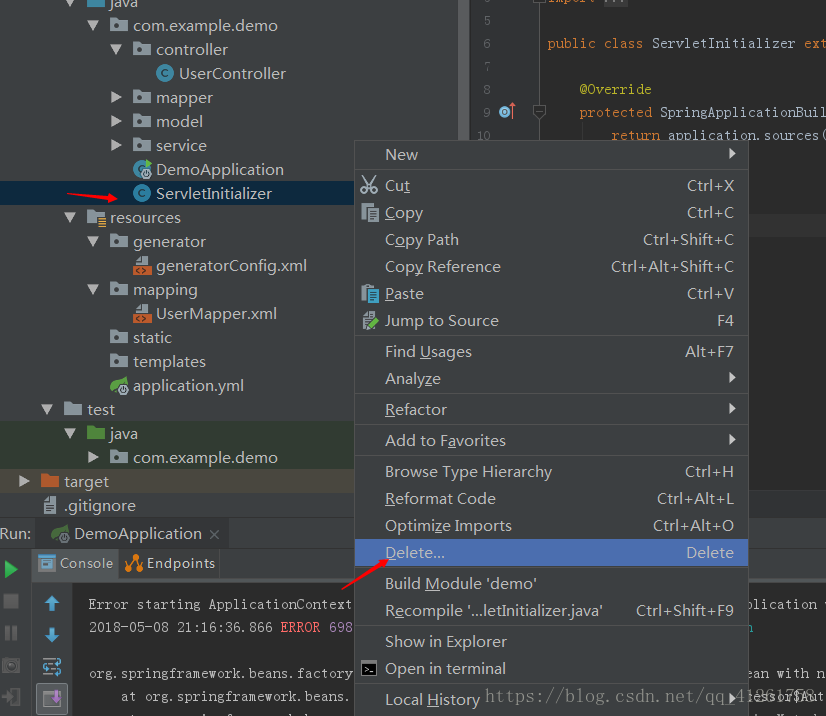The height and width of the screenshot is (716, 826).
Task: Click @Override annotation in the editor
Action: [x=615, y=89]
